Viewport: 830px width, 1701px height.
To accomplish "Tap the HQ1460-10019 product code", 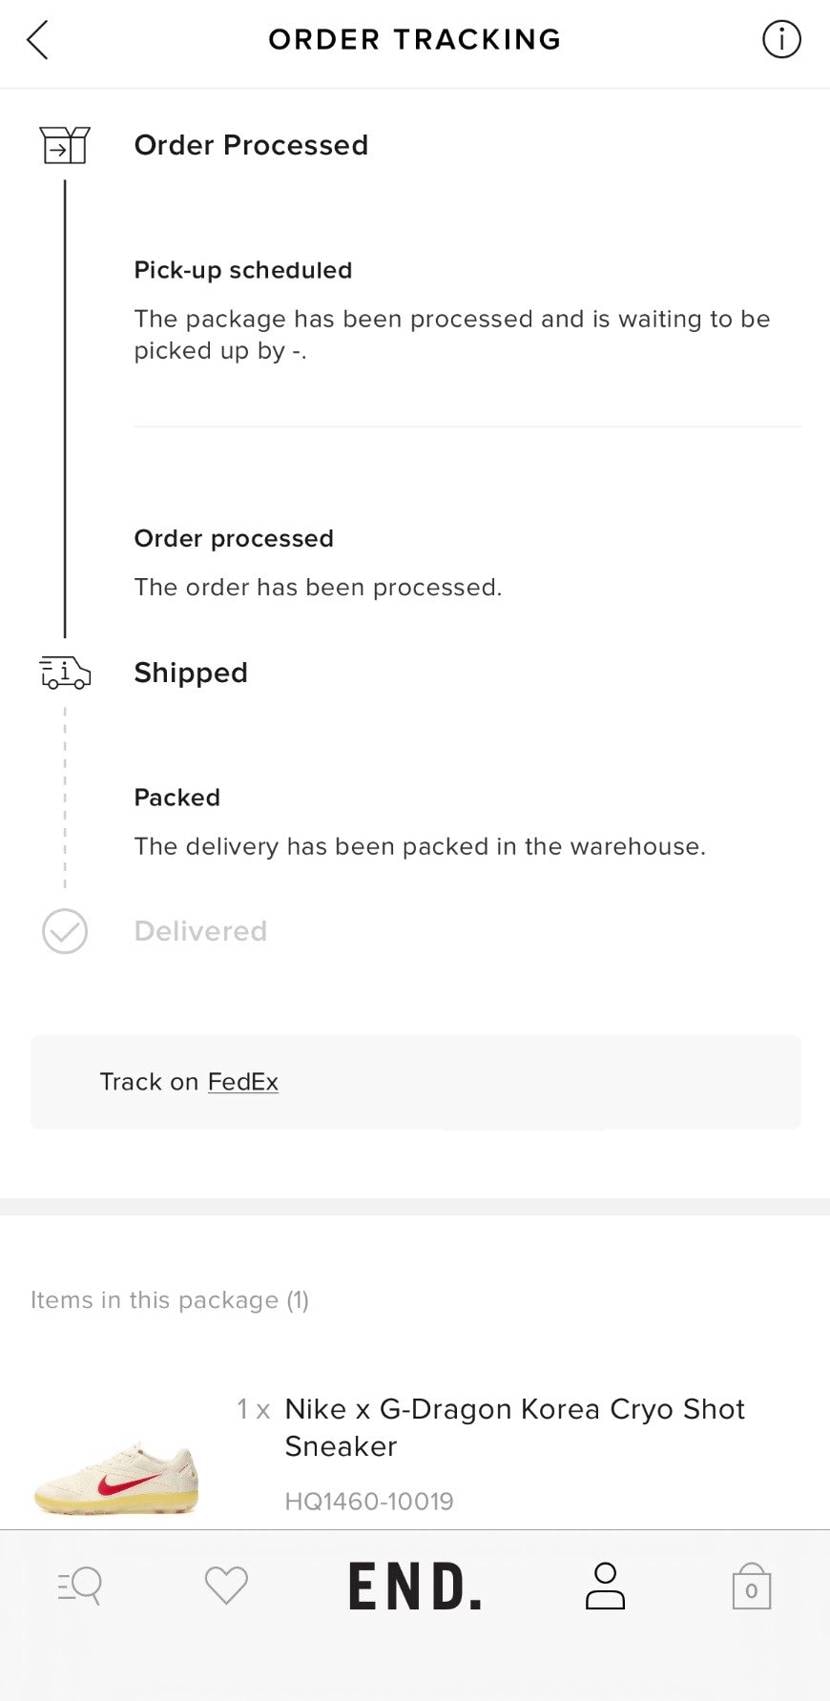I will pyautogui.click(x=369, y=1501).
